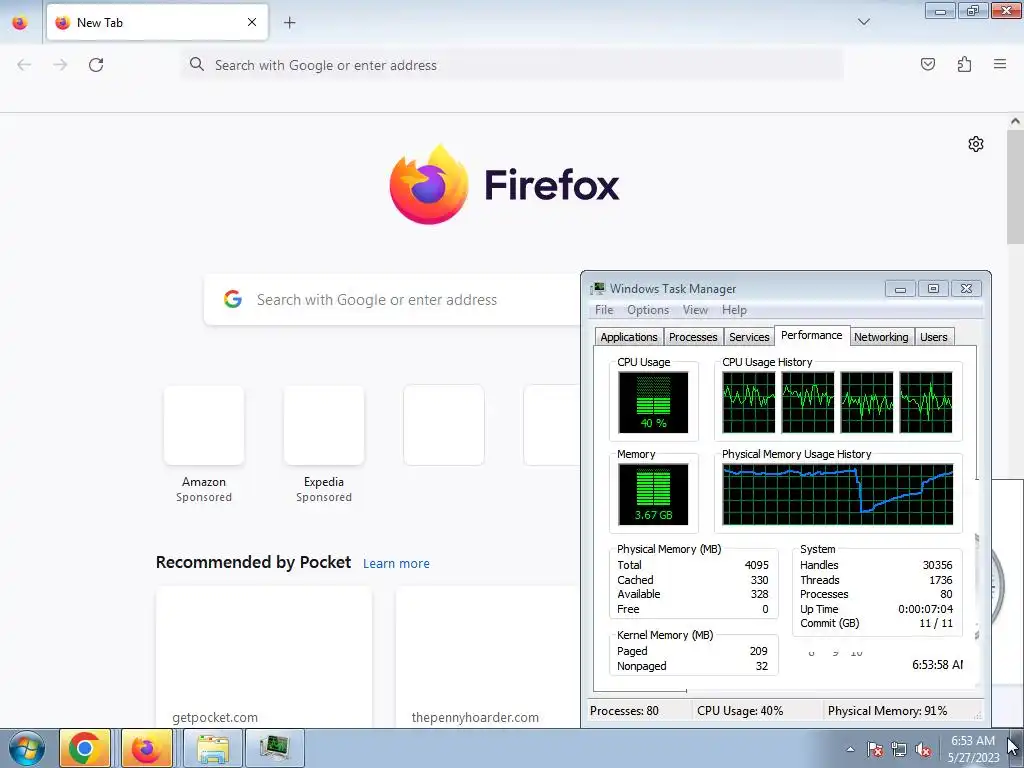Click the muted volume tray icon
The height and width of the screenshot is (768, 1024).
[923, 749]
